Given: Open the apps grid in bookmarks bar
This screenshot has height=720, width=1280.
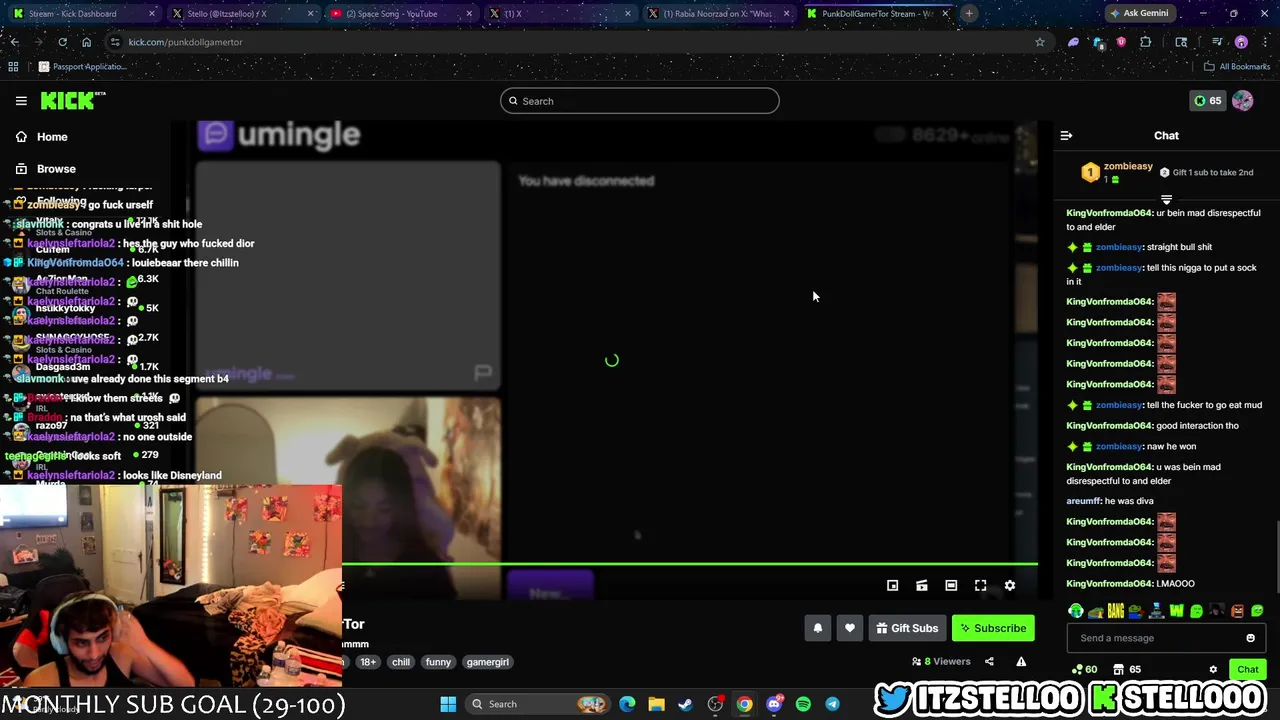Looking at the screenshot, I should (13, 67).
